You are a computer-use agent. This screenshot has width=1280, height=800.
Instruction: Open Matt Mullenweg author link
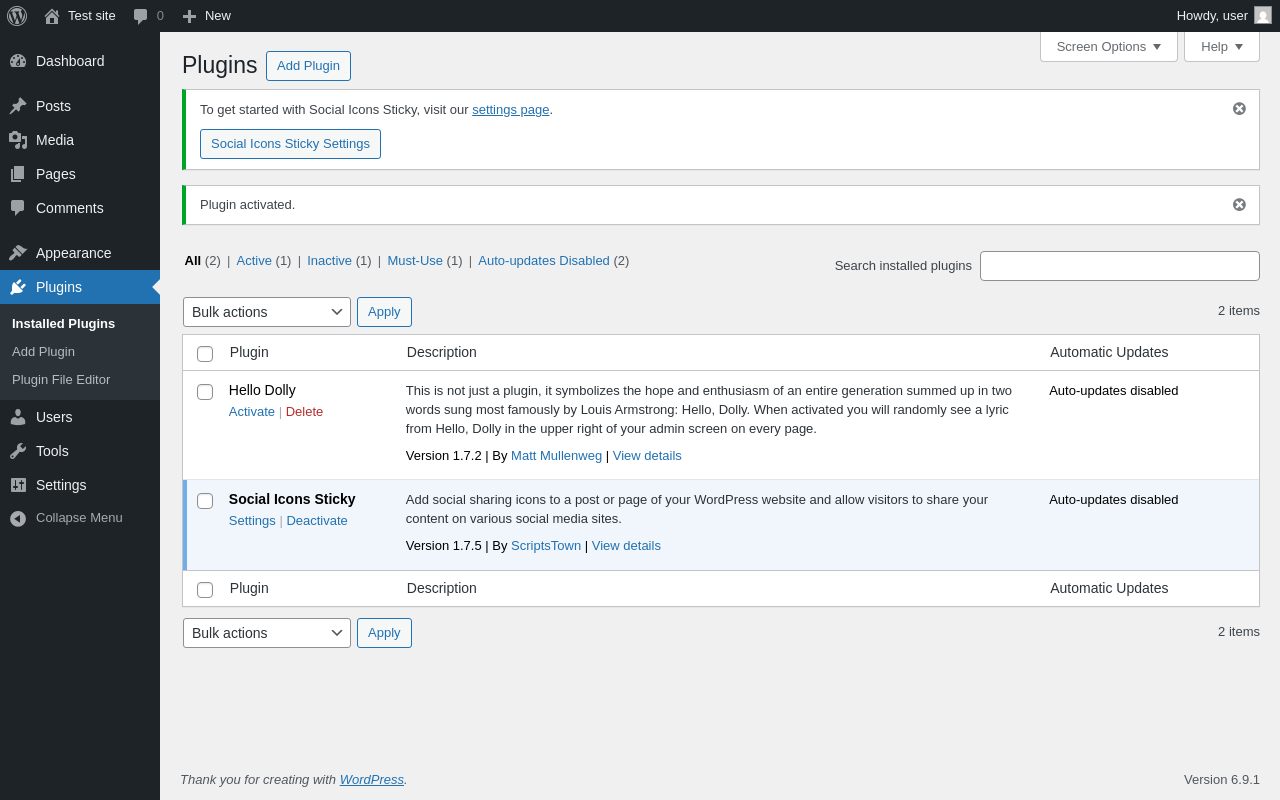[x=556, y=456]
